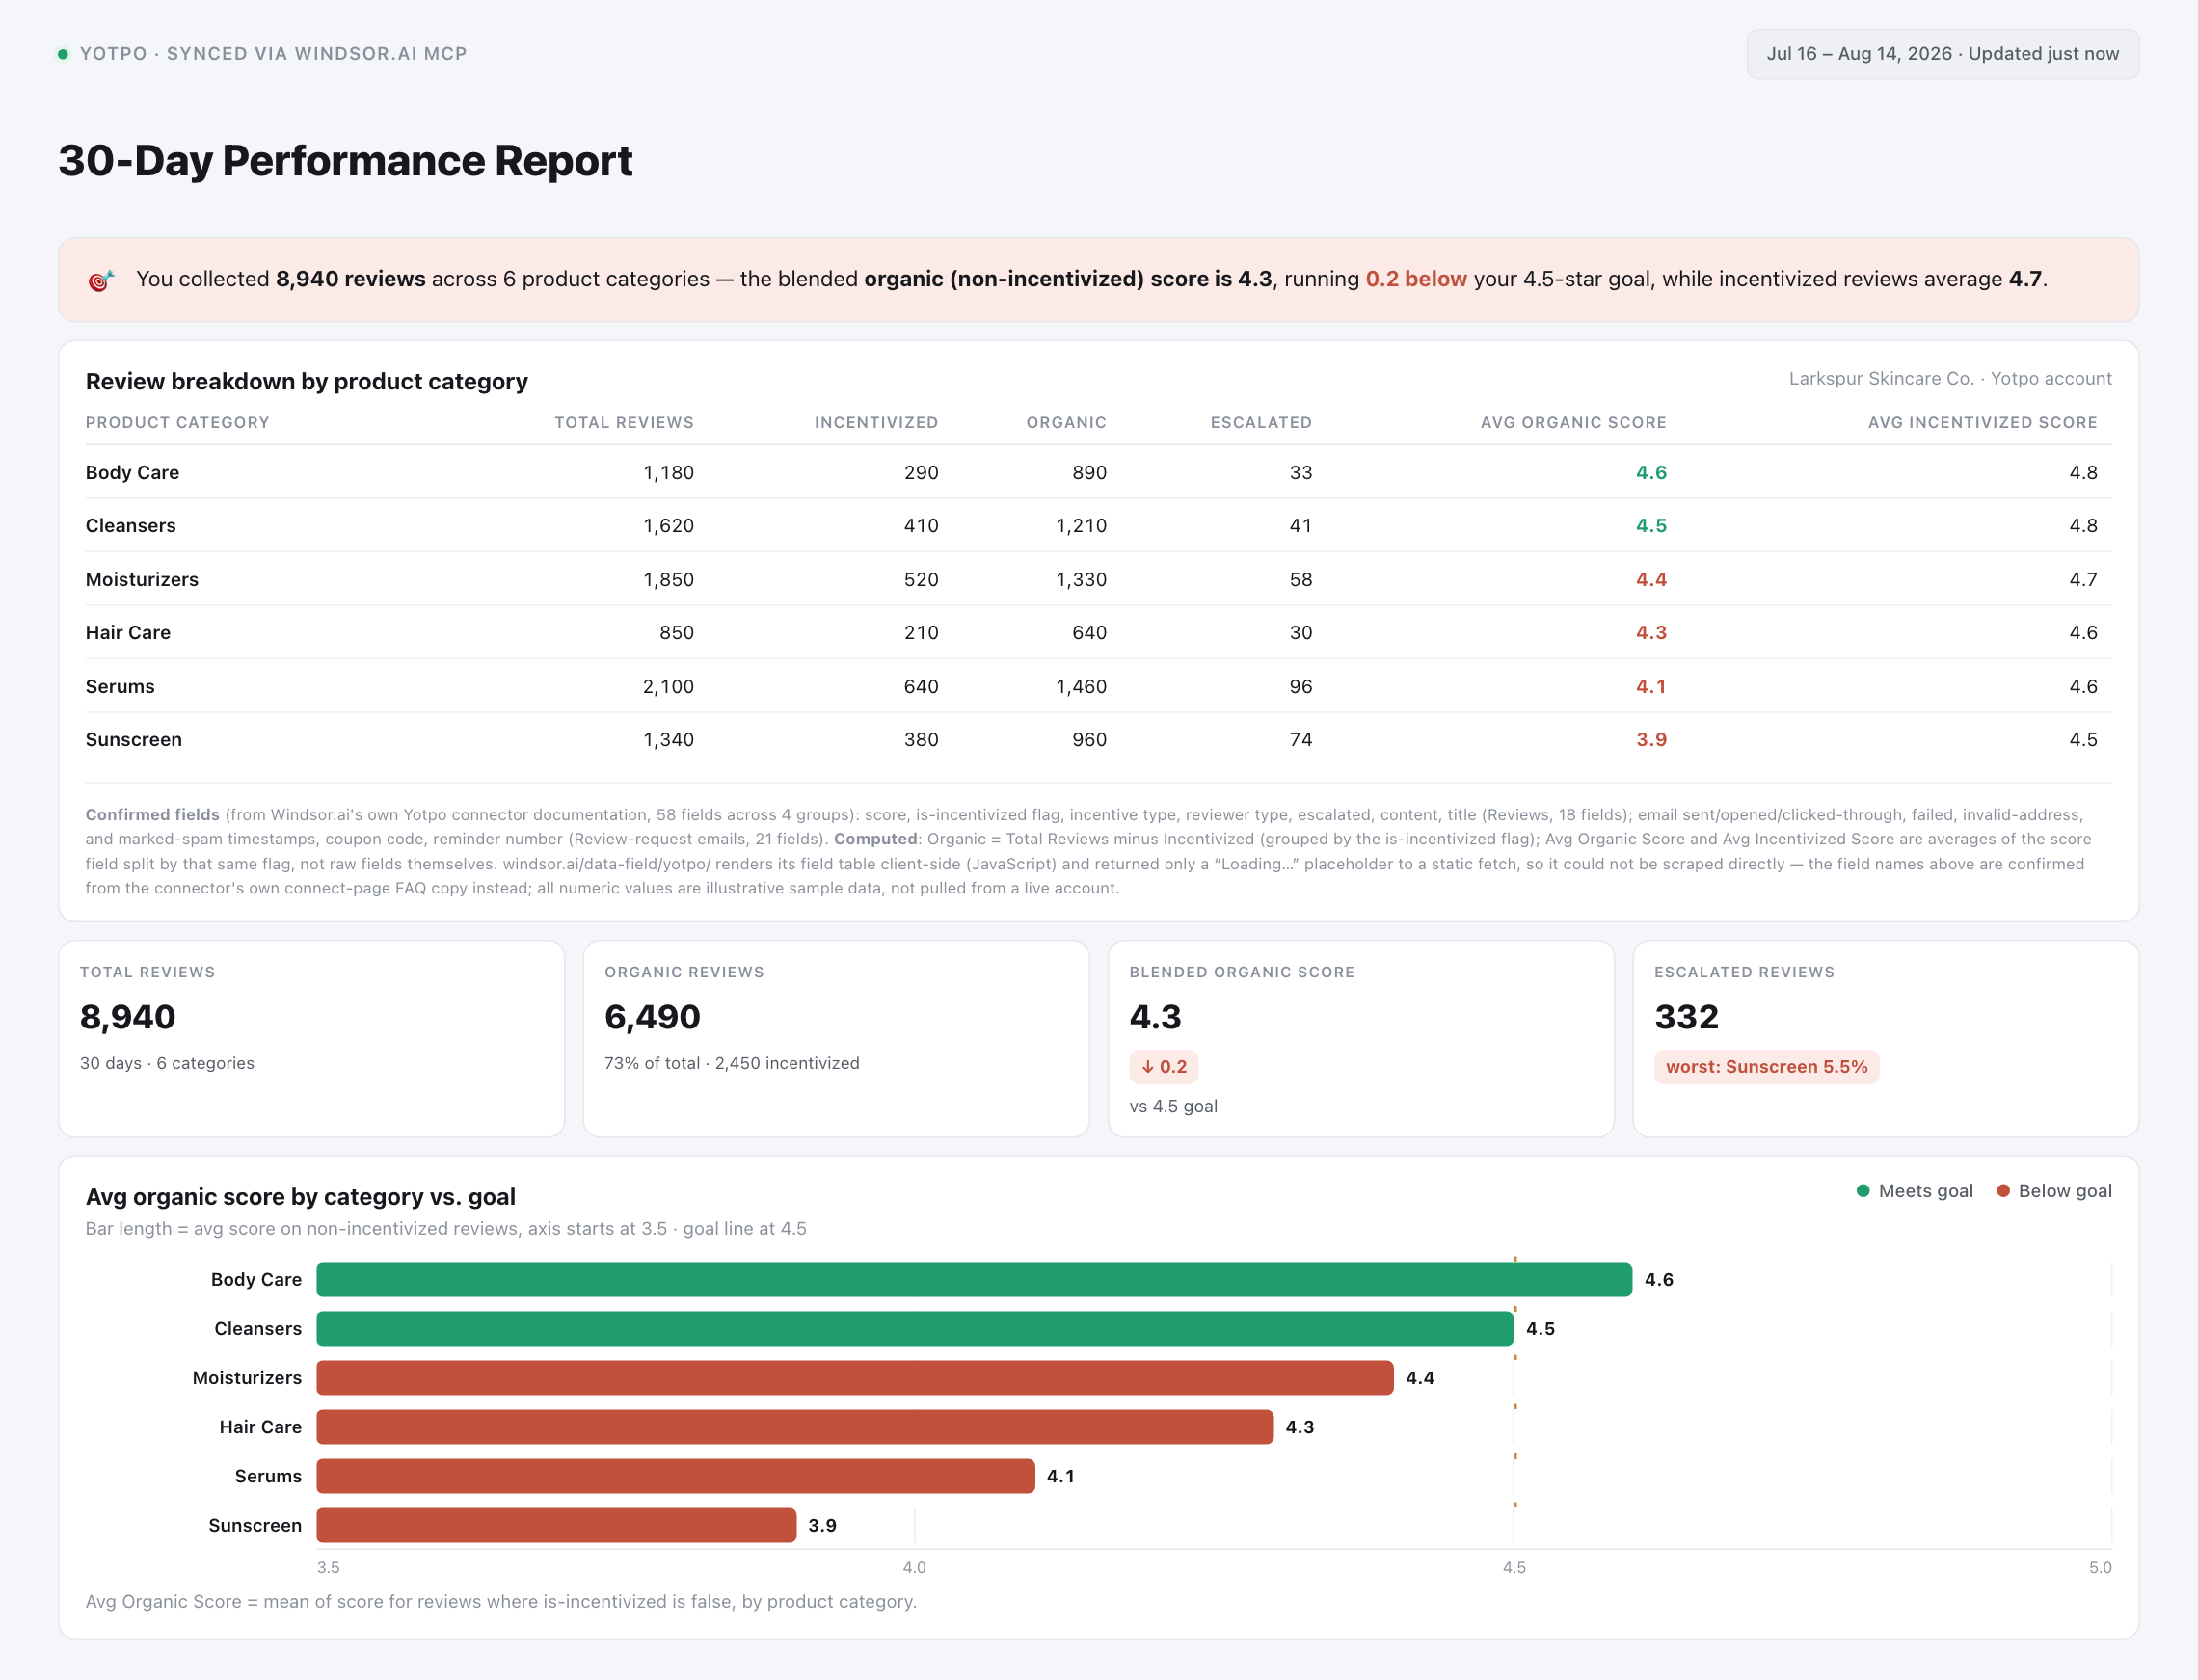The width and height of the screenshot is (2198, 1680).
Task: Select the green Body Care bar
Action: pyautogui.click(x=974, y=1279)
